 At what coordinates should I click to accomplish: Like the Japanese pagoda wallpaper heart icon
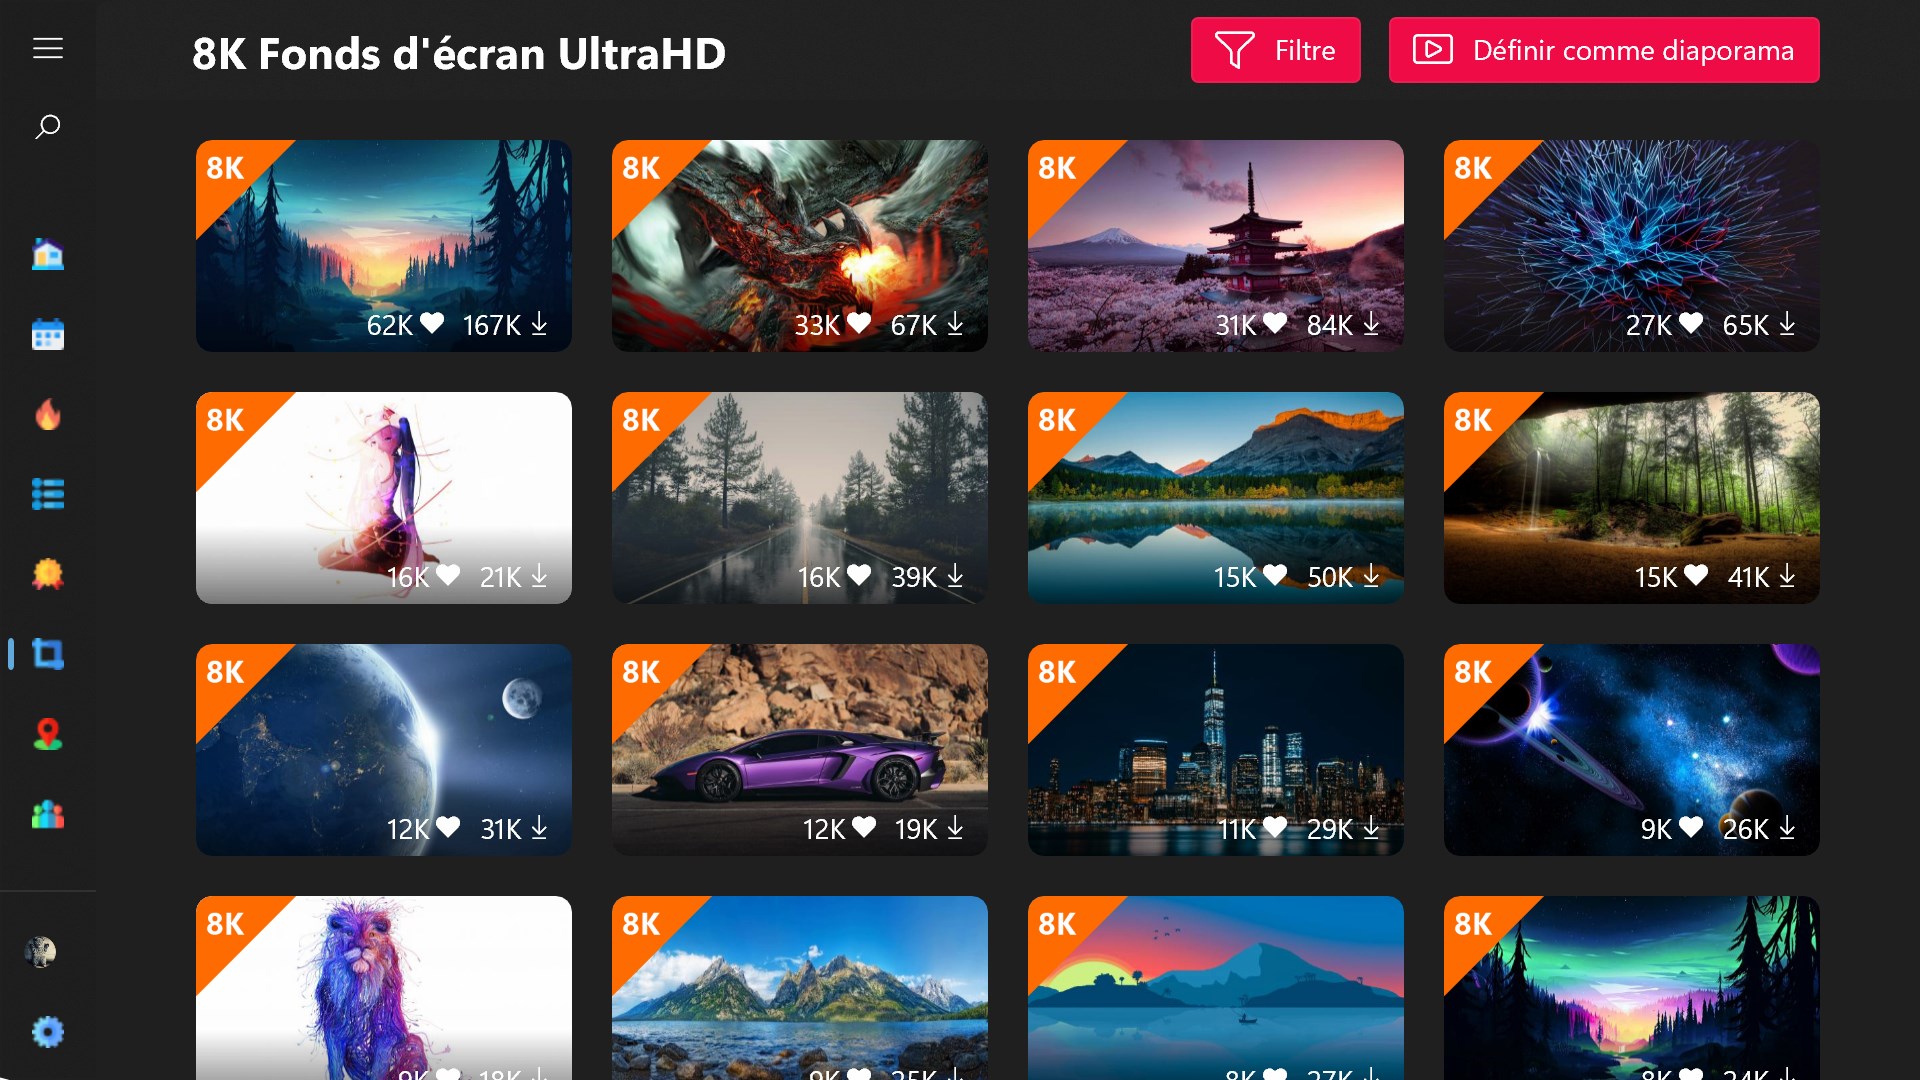(x=1275, y=323)
